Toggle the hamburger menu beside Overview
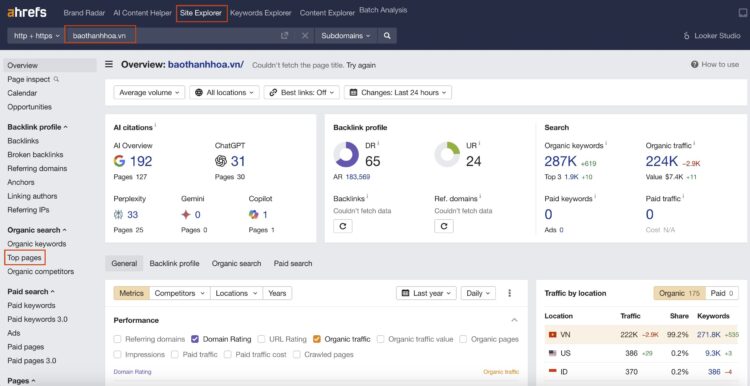The height and width of the screenshot is (386, 750). 109,64
